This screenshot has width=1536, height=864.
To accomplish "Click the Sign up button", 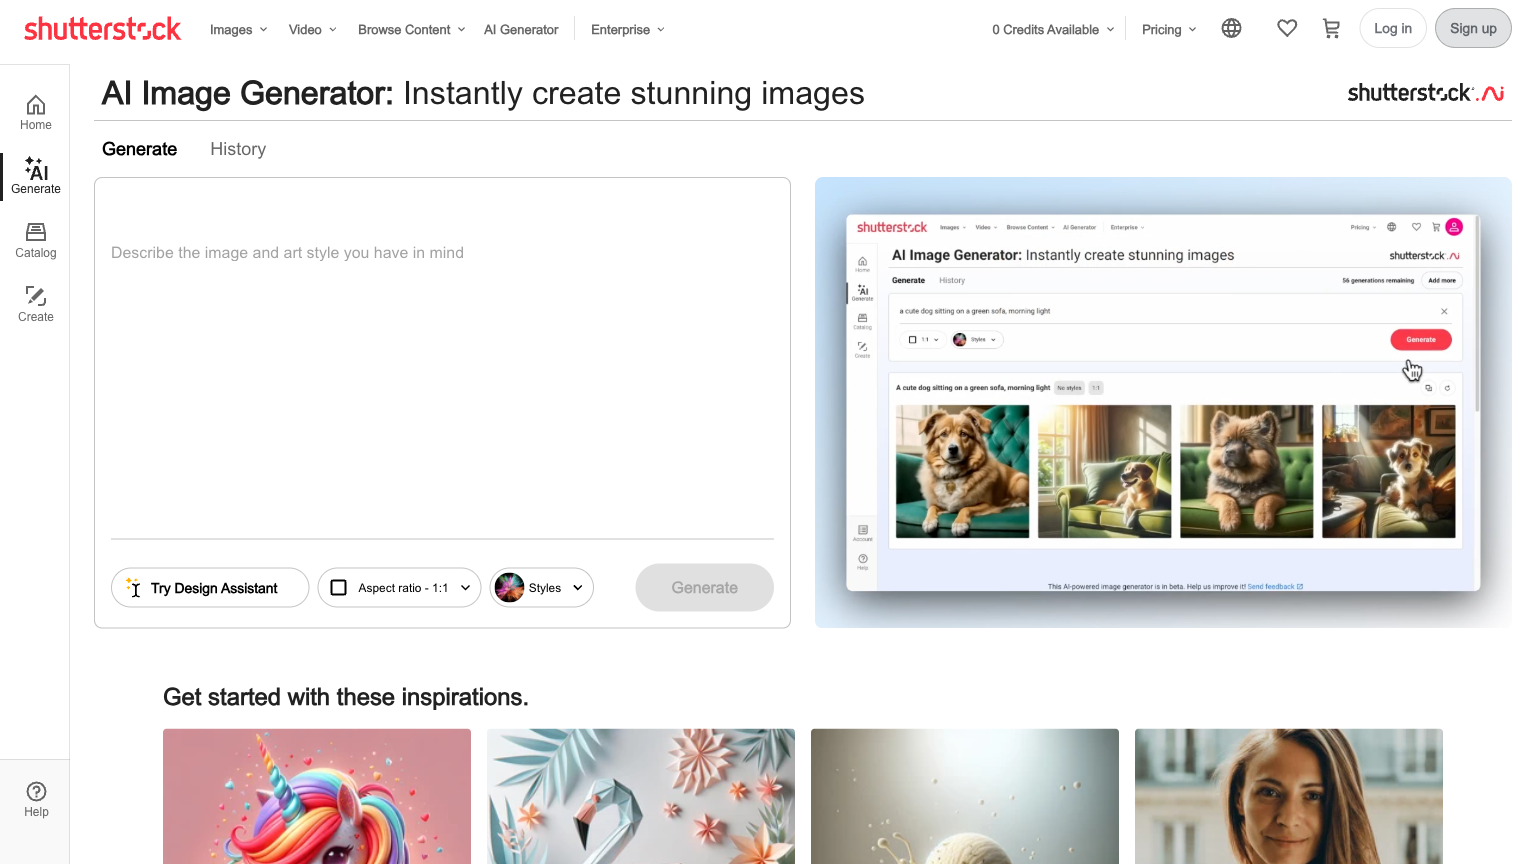I will click(x=1472, y=28).
